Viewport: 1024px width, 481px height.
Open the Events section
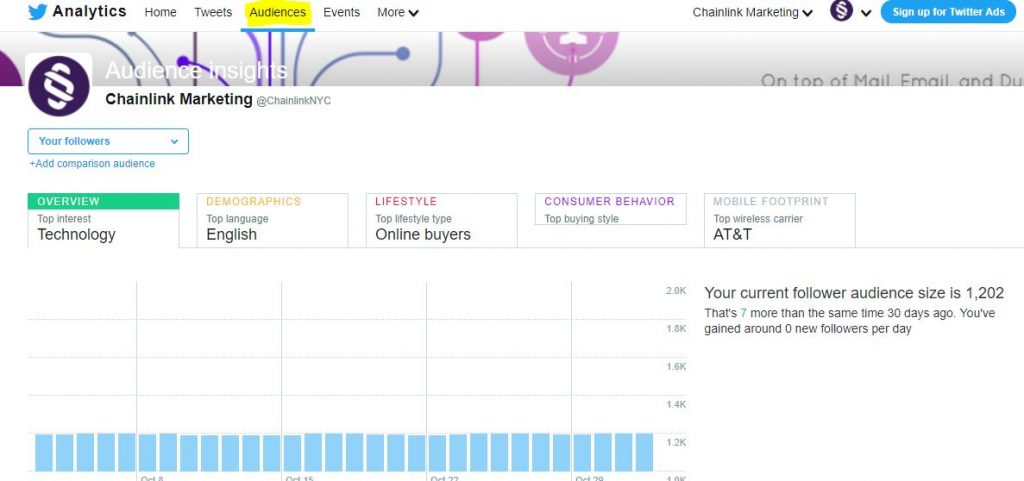[x=342, y=12]
